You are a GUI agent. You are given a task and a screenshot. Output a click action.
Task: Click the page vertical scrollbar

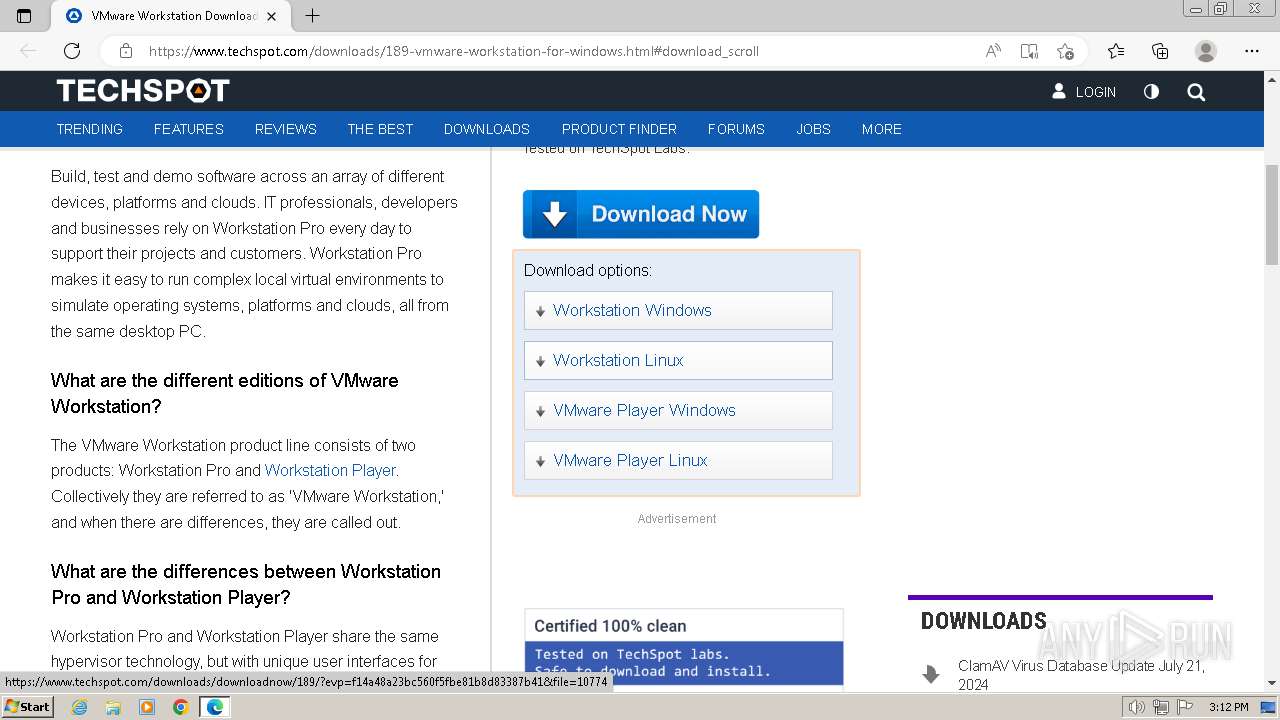tap(1271, 215)
